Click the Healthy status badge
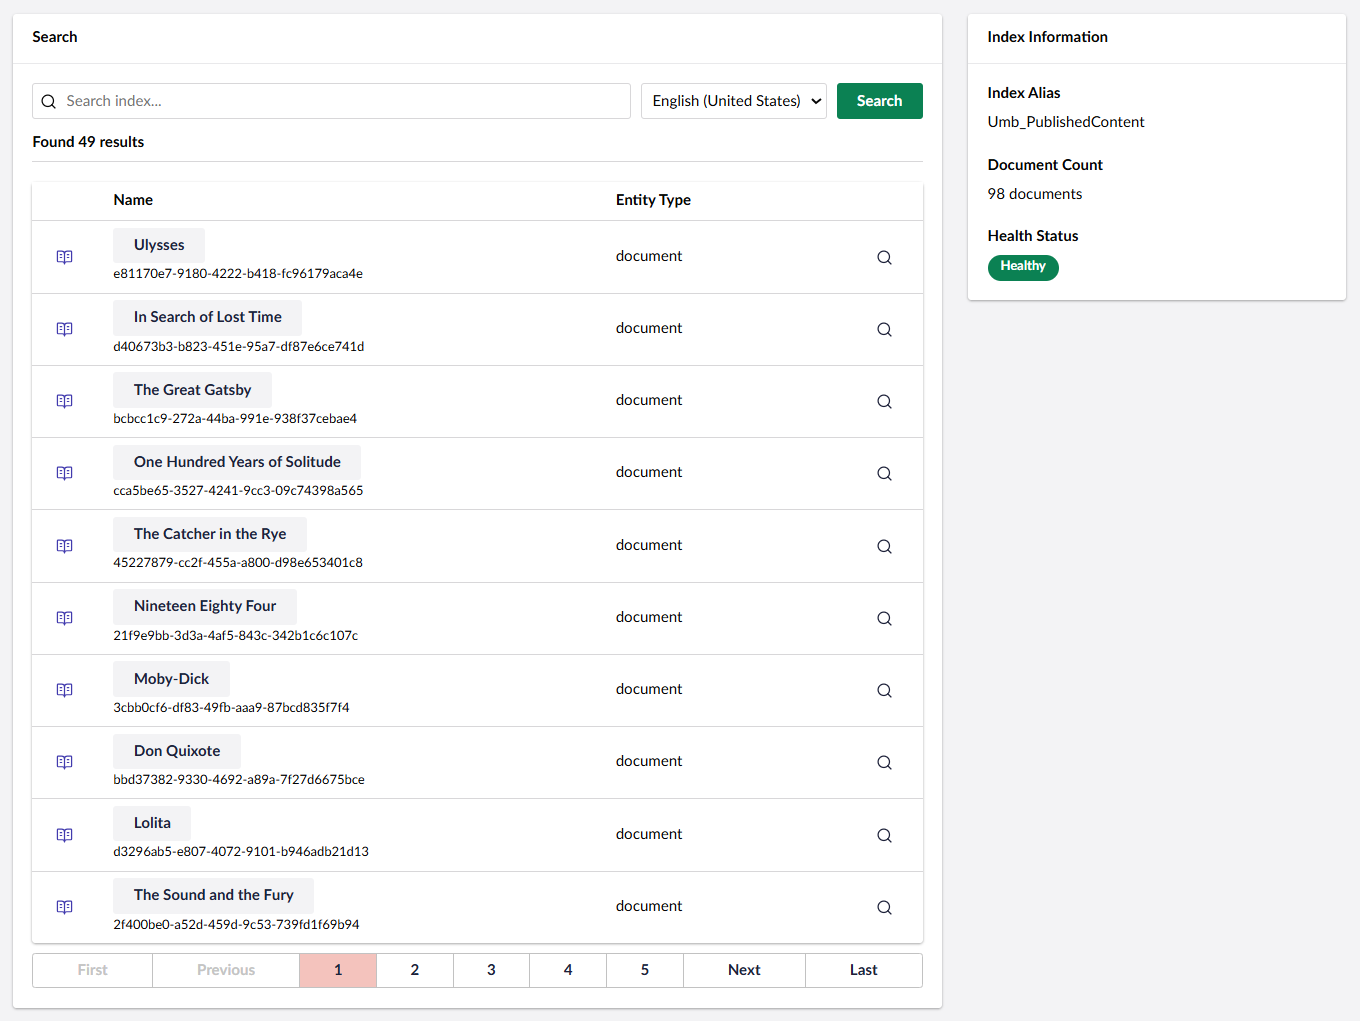 (1023, 267)
